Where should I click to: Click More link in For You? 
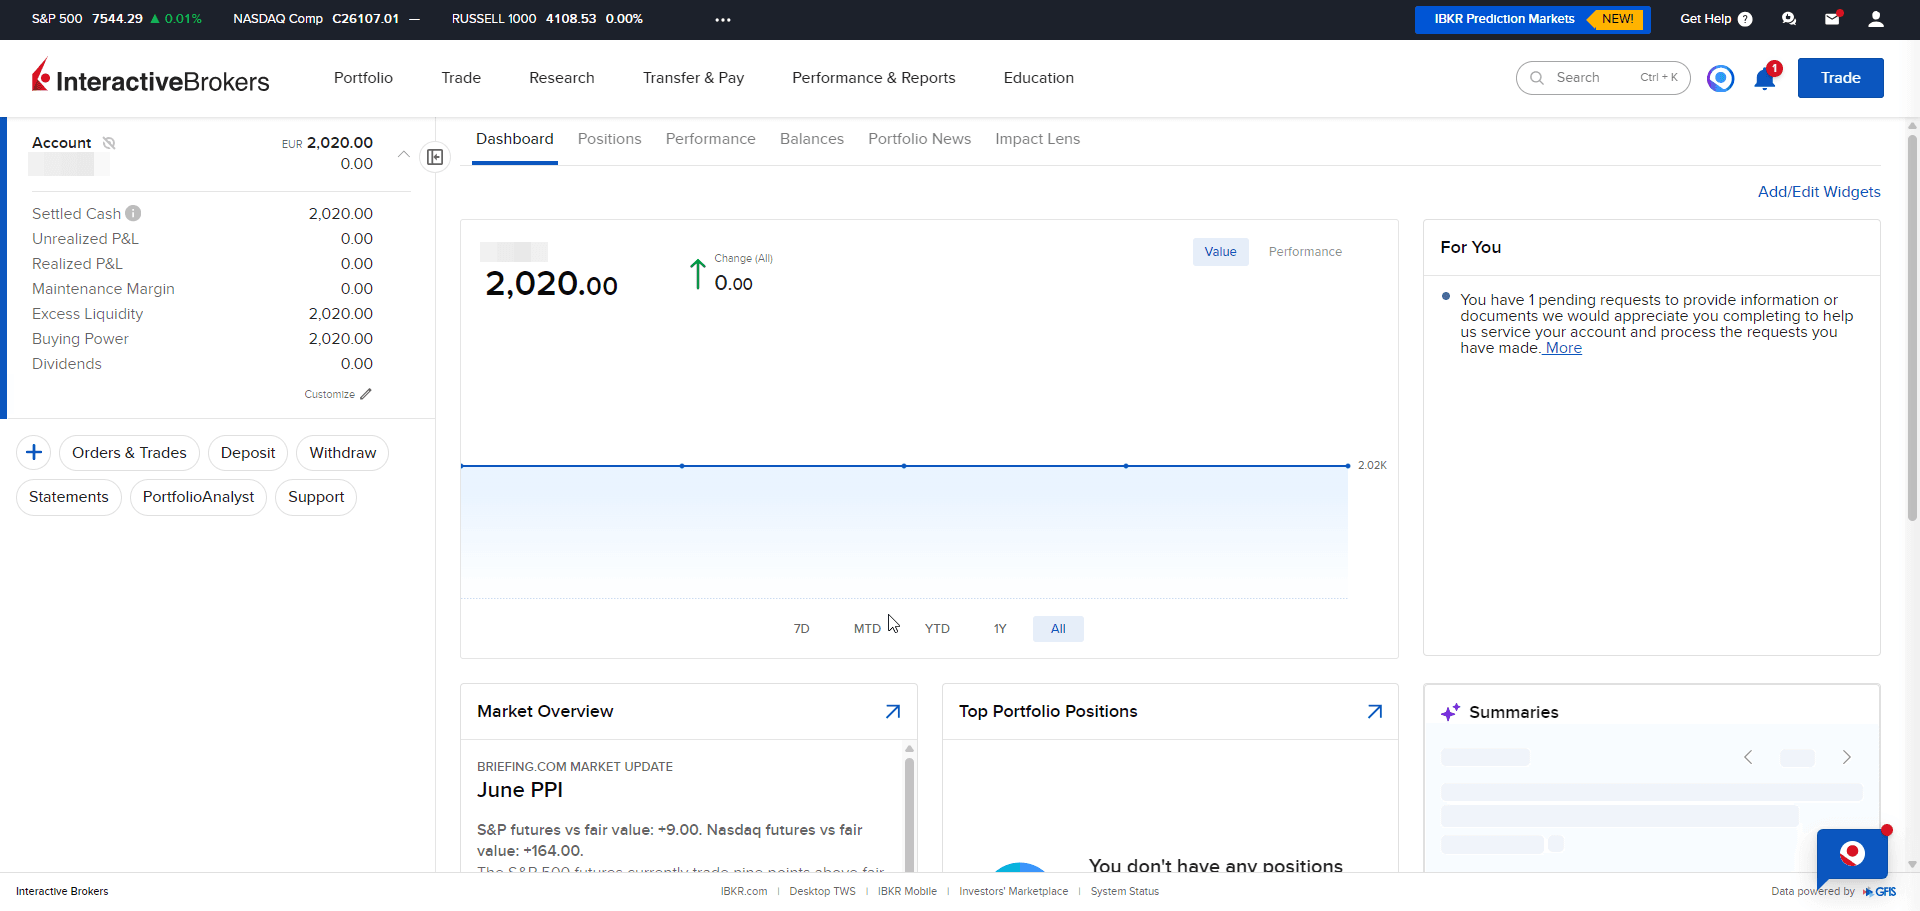pos(1563,348)
